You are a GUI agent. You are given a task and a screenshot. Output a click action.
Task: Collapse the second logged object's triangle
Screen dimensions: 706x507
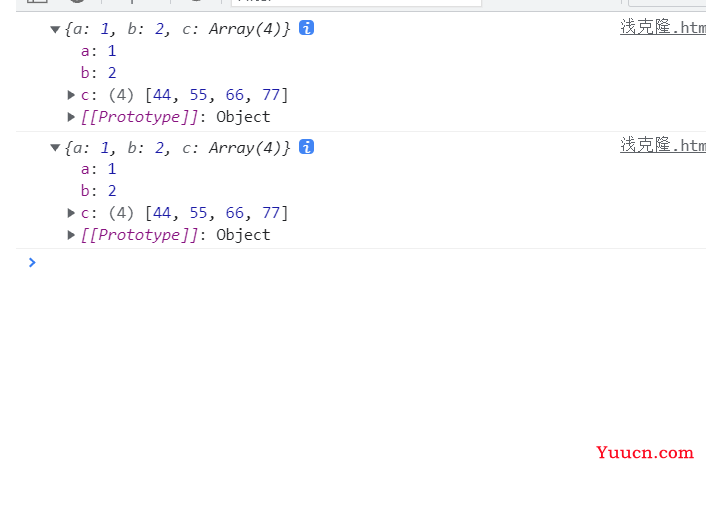point(55,148)
